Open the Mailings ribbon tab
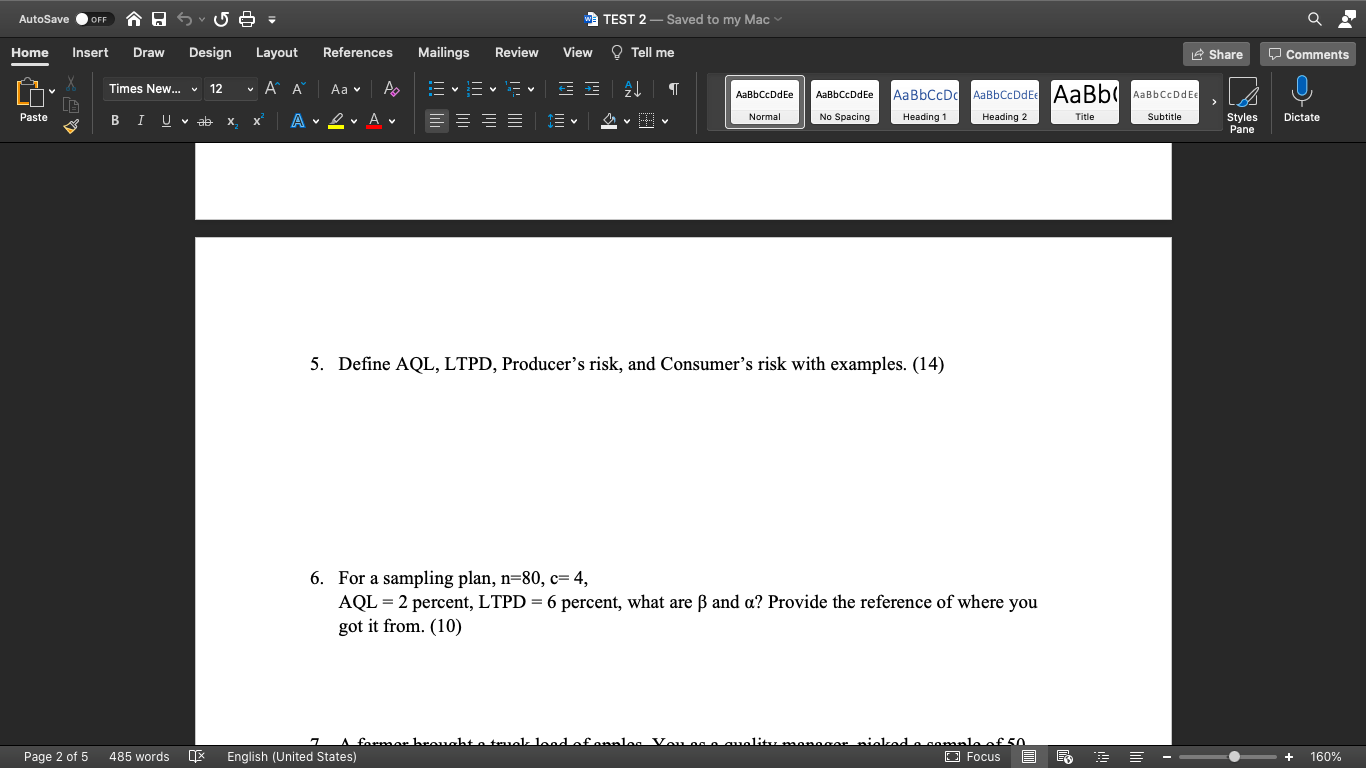The height and width of the screenshot is (768, 1366). point(444,52)
